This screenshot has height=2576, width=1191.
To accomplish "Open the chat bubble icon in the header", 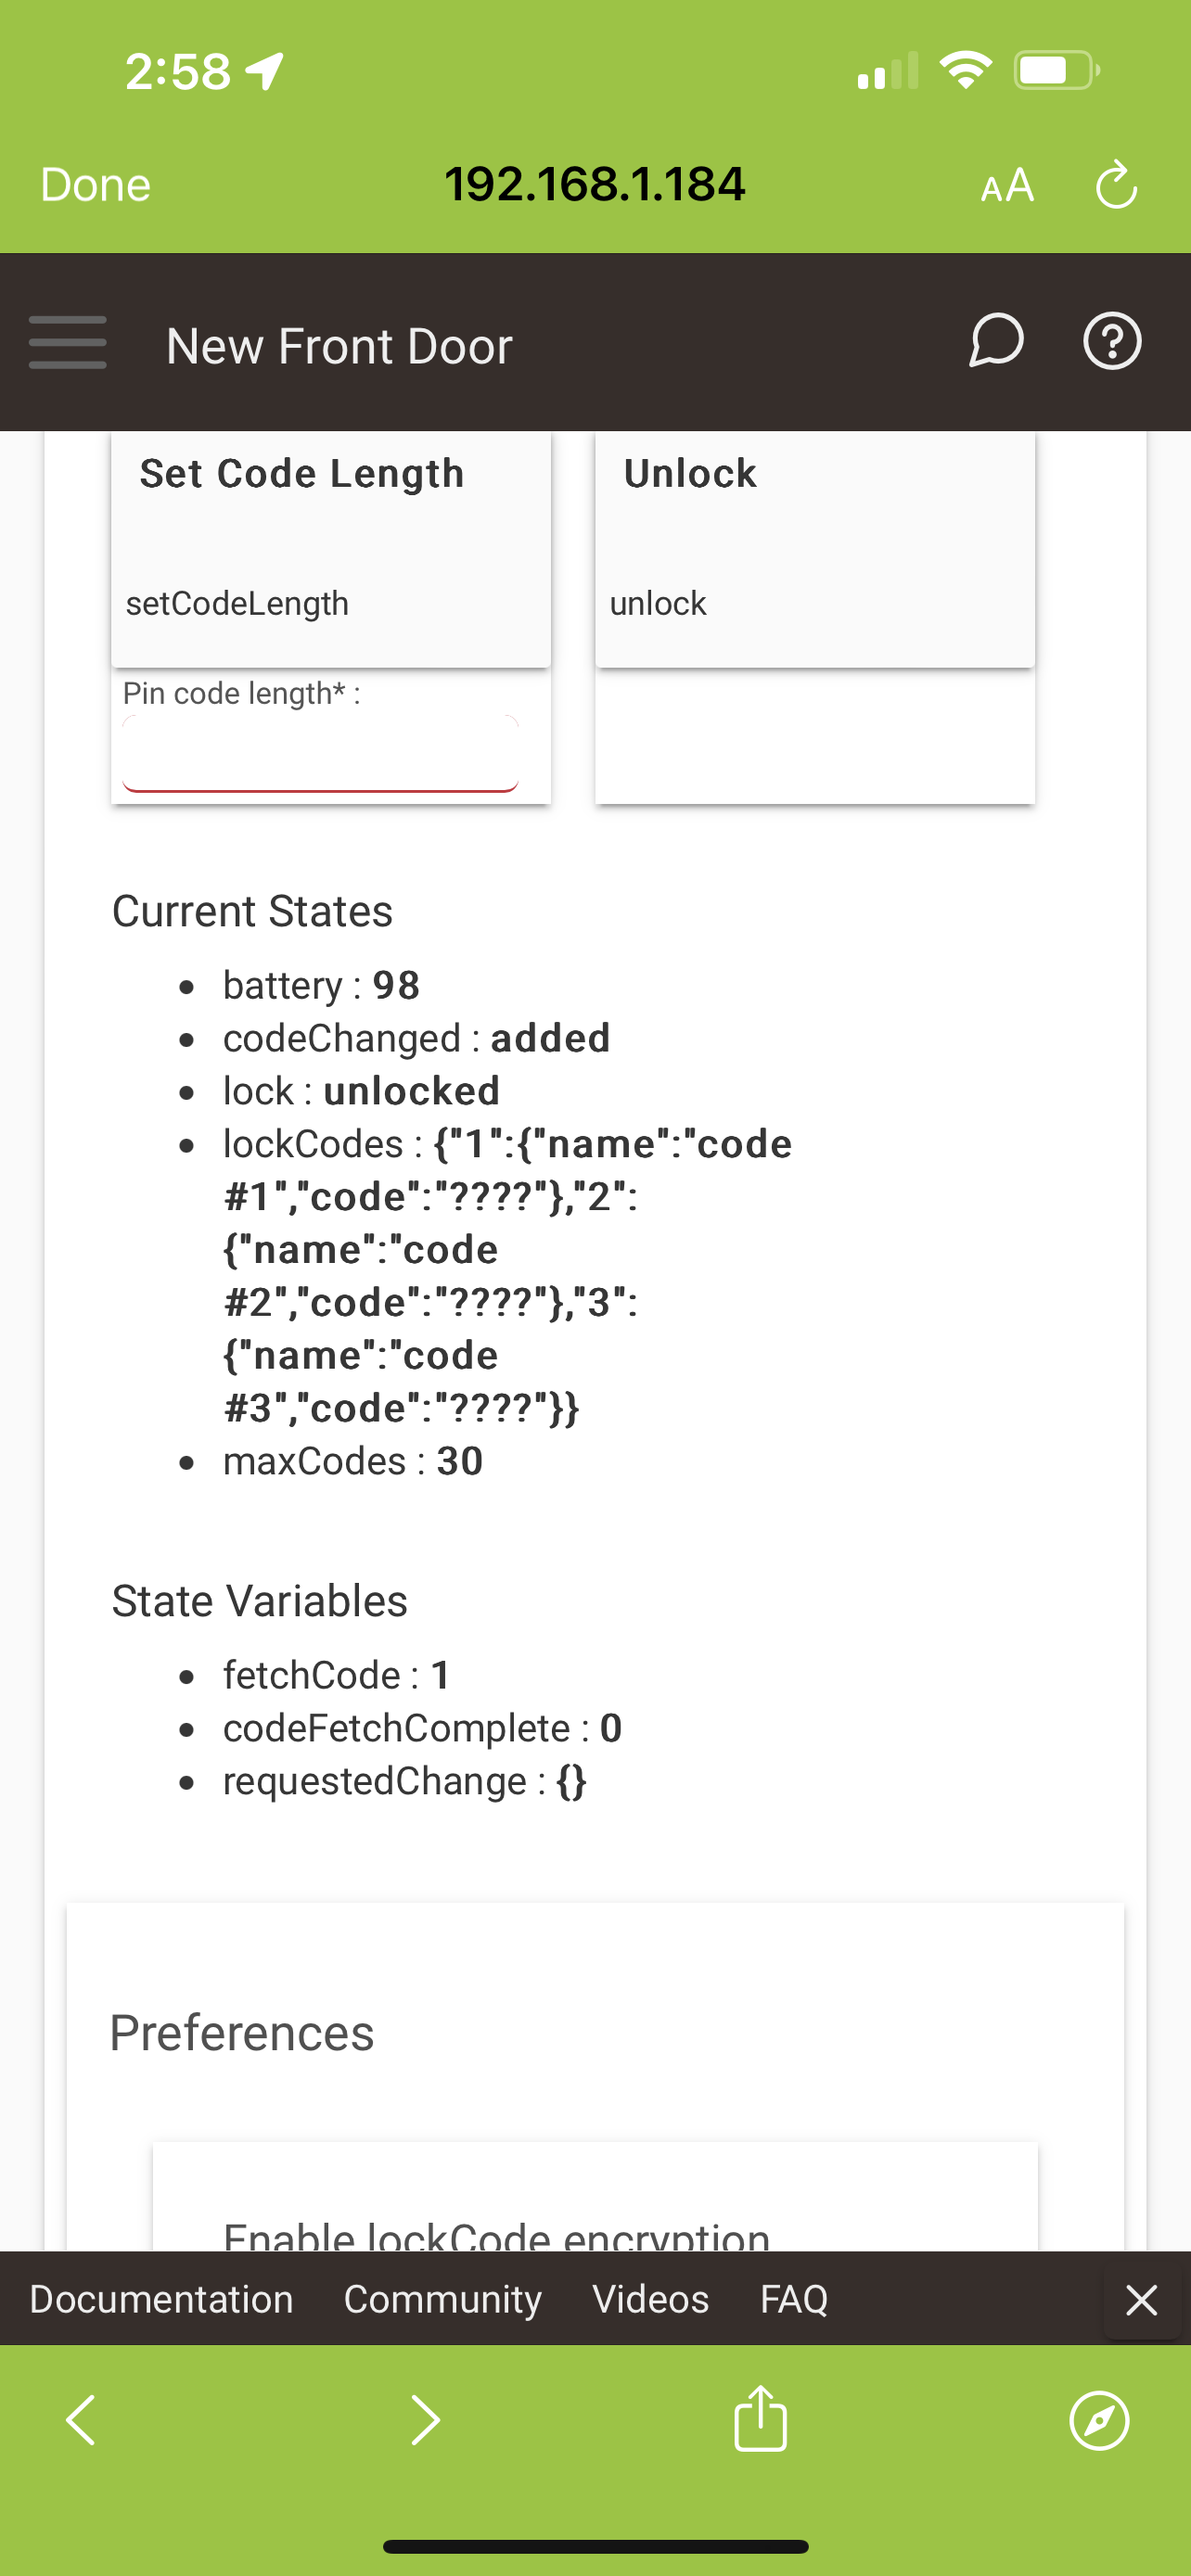I will coord(996,341).
